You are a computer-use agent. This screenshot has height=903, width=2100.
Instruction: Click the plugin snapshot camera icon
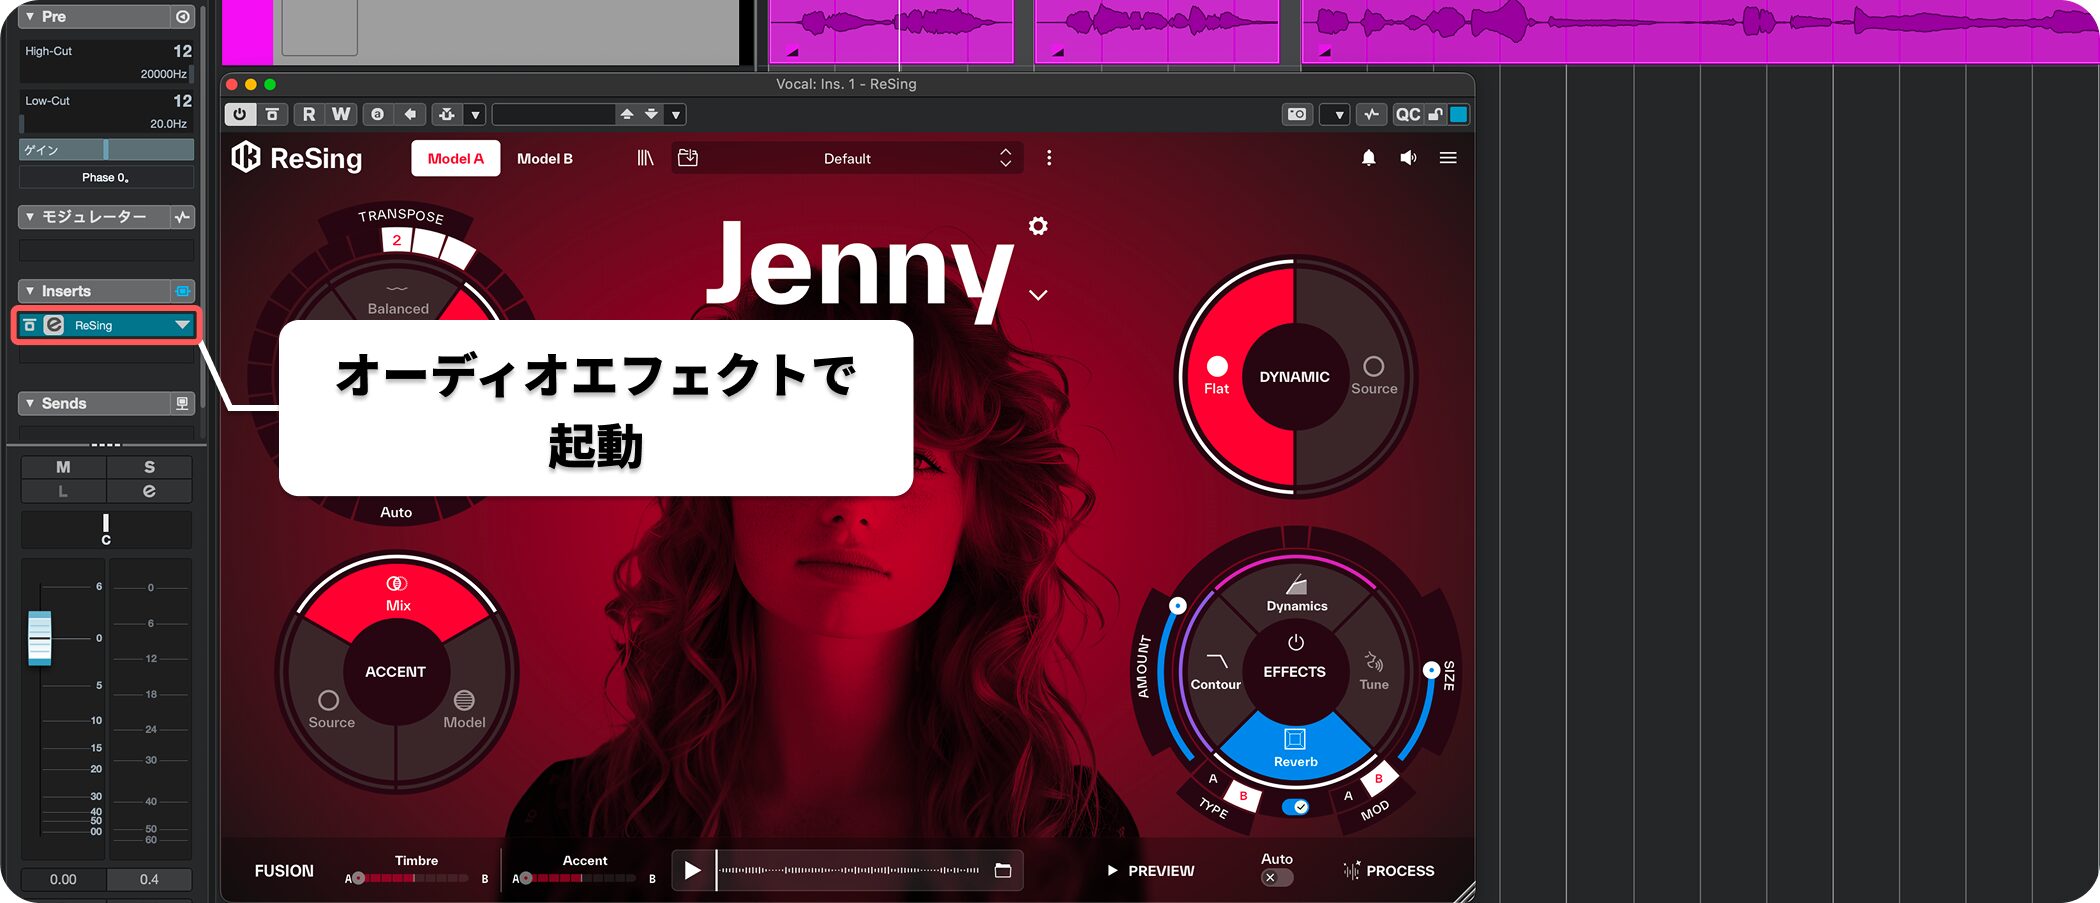pyautogui.click(x=1296, y=114)
